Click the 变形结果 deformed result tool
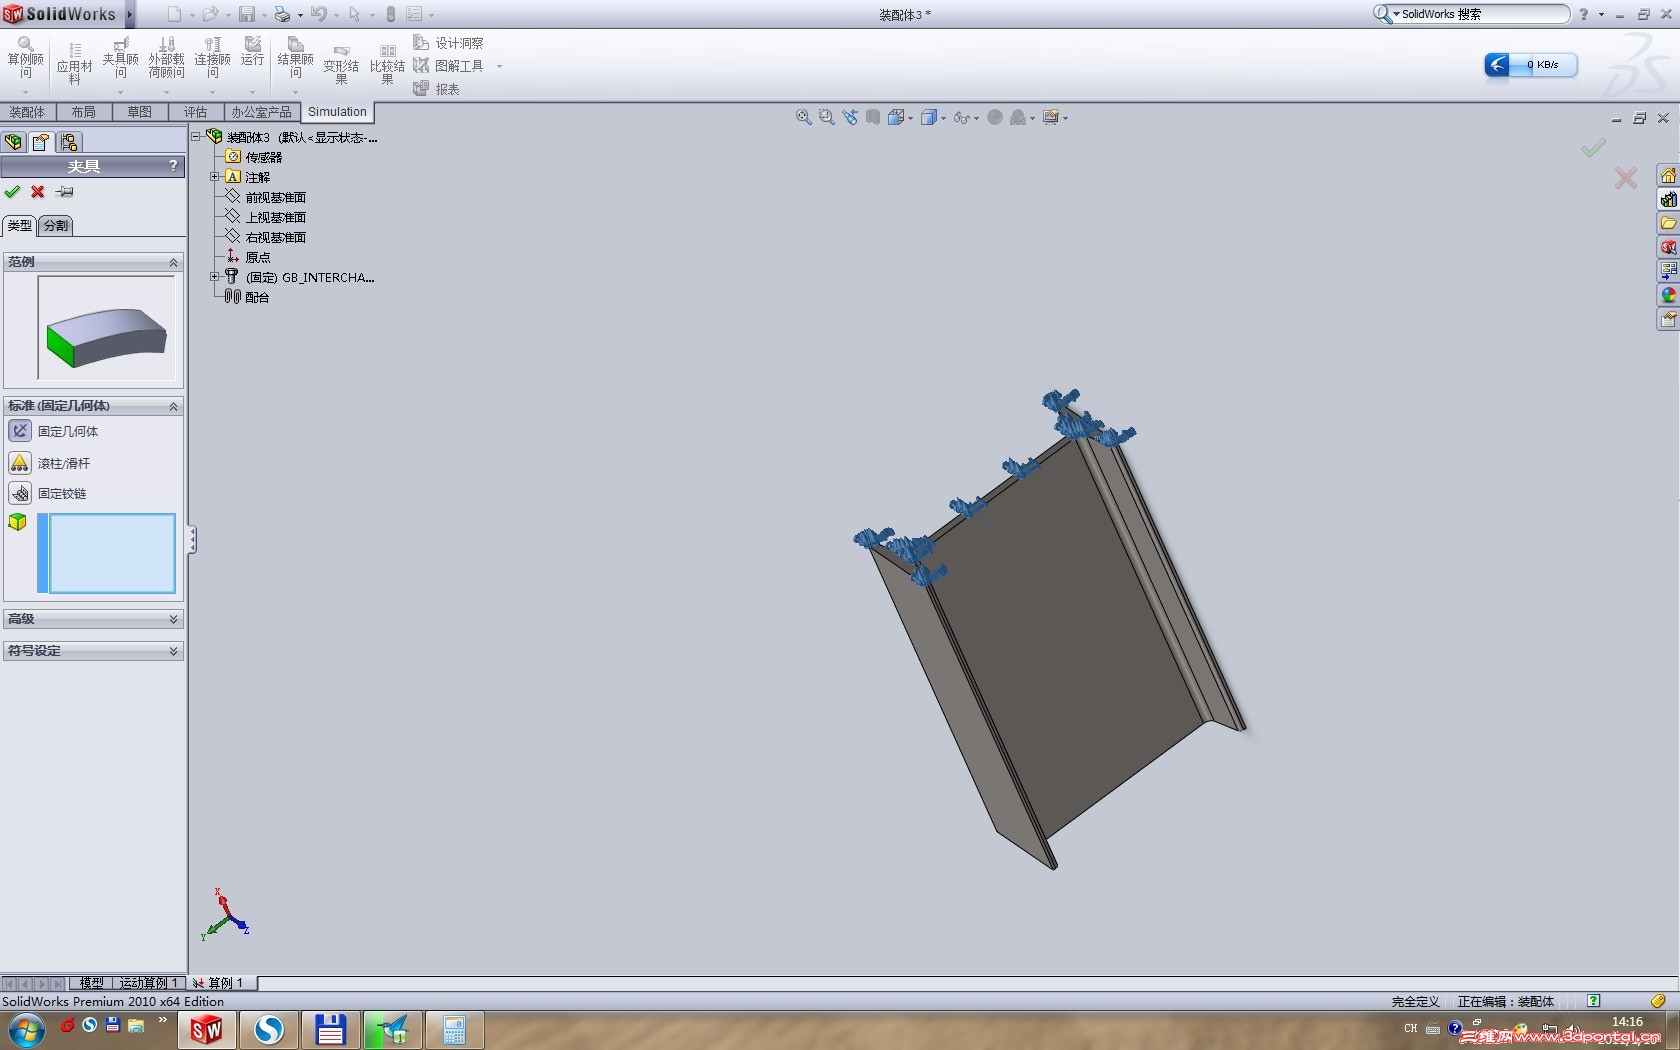Image resolution: width=1680 pixels, height=1050 pixels. [341, 65]
